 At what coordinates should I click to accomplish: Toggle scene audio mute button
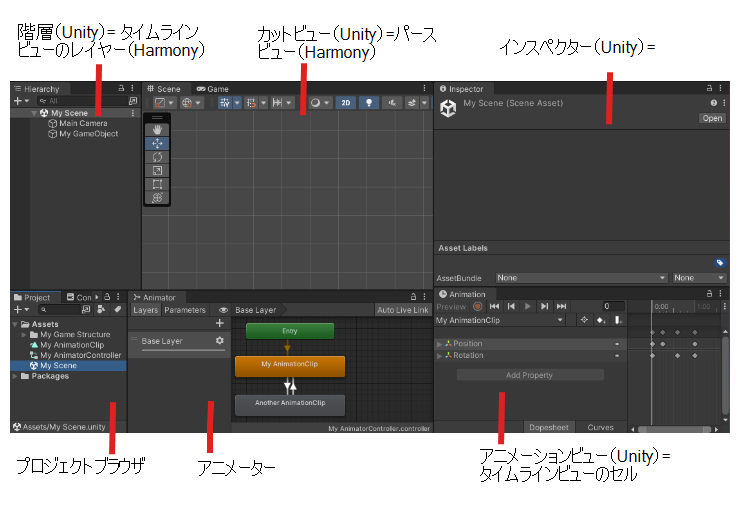tap(392, 103)
